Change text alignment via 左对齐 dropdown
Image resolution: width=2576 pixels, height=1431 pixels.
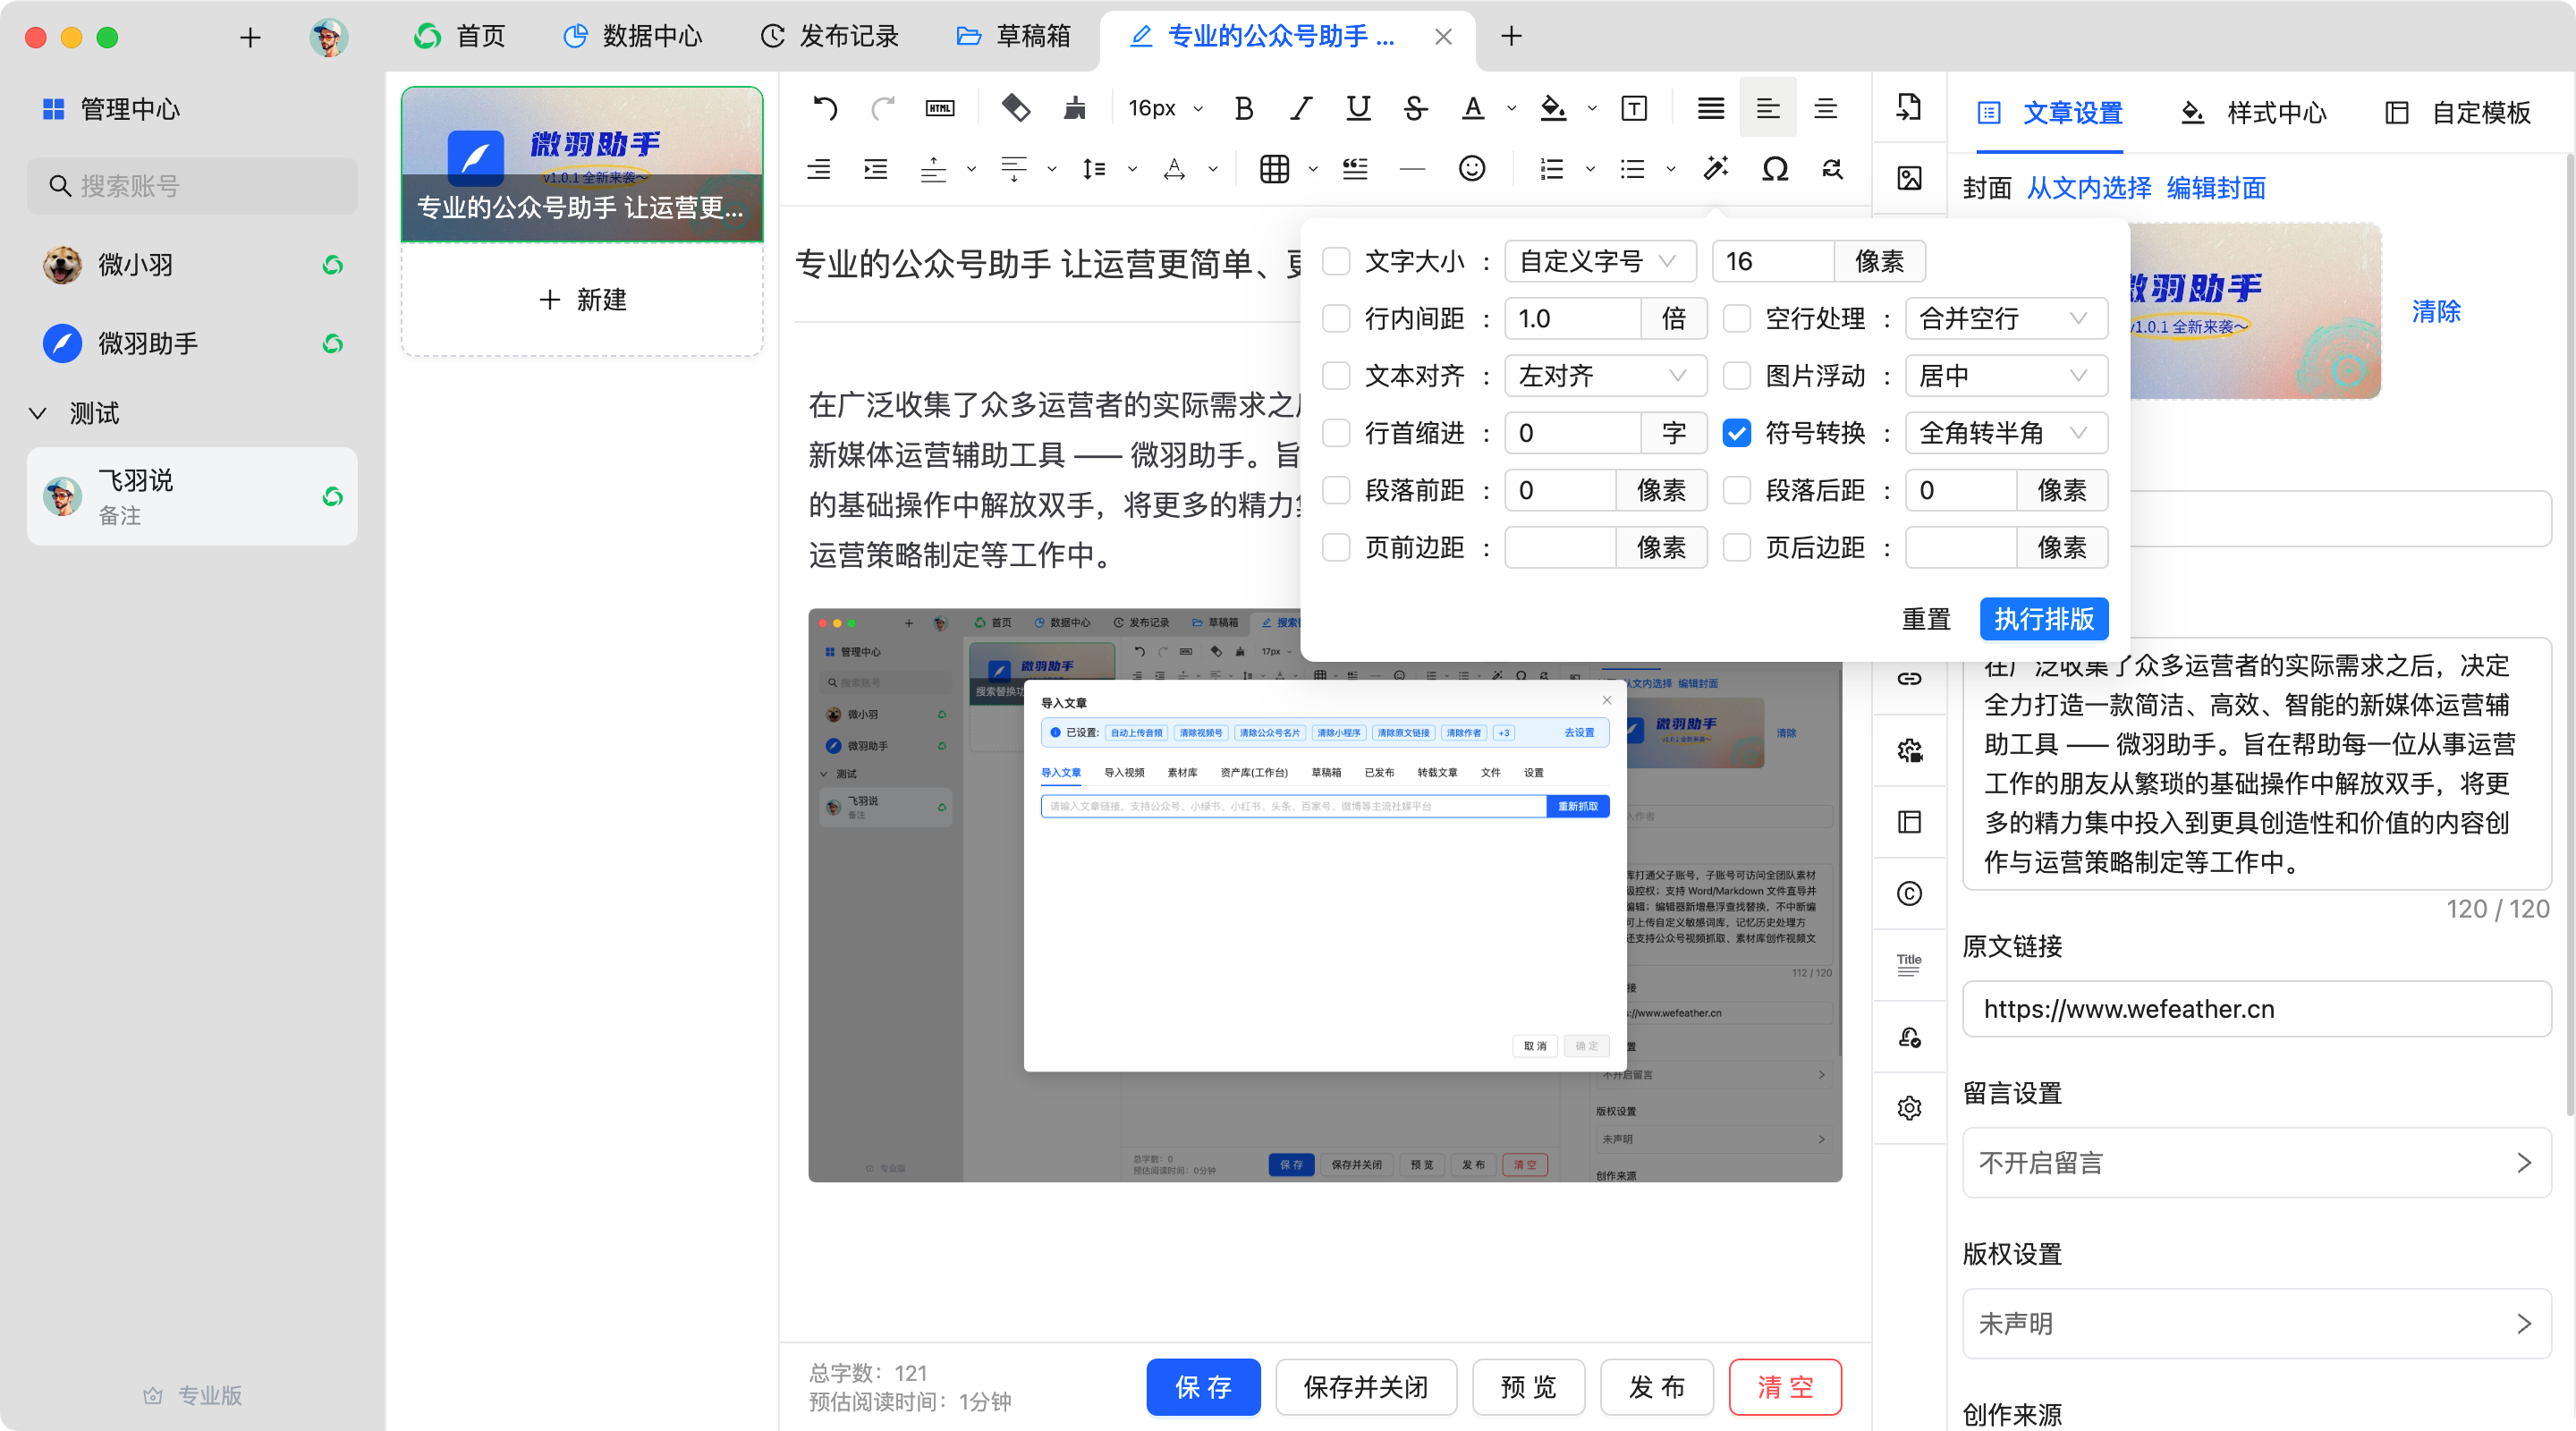pos(1605,375)
